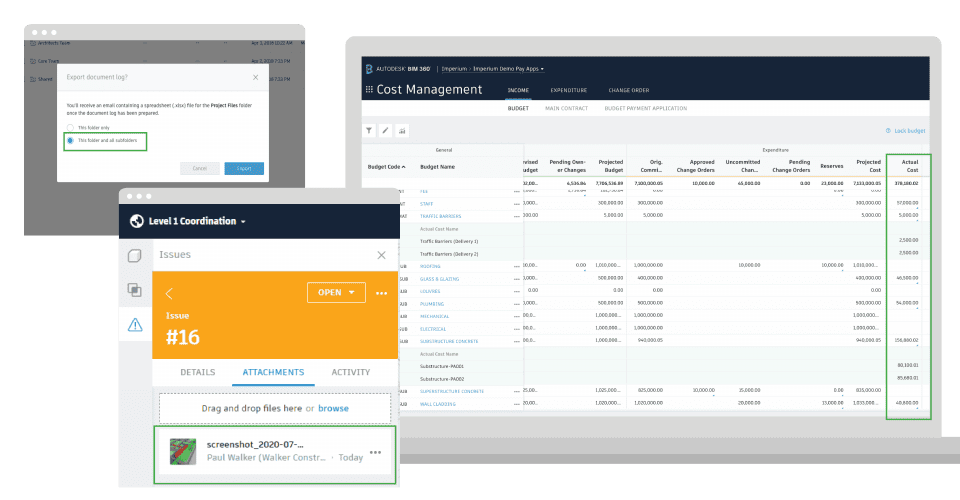The image size is (960, 500).
Task: Click the Budget Name column header
Action: tap(437, 166)
